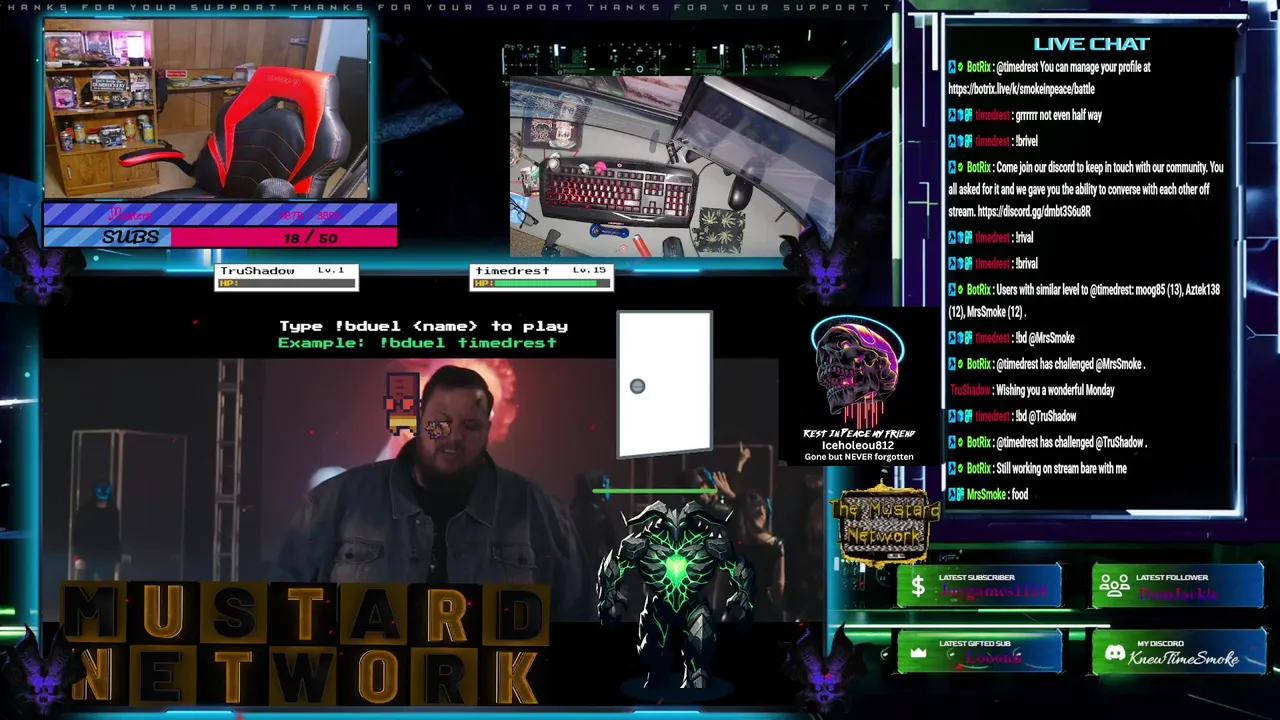The image size is (1280, 720).
Task: Click the SUBS 18 / 50 goal bar
Action: point(220,237)
